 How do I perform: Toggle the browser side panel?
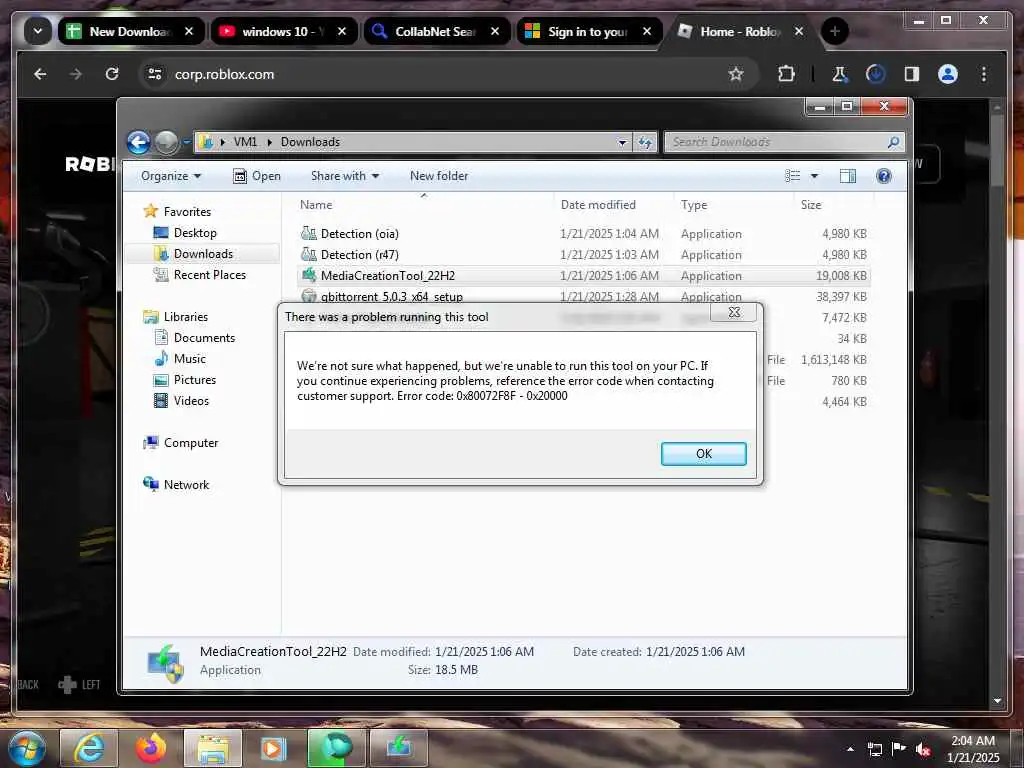tap(912, 74)
